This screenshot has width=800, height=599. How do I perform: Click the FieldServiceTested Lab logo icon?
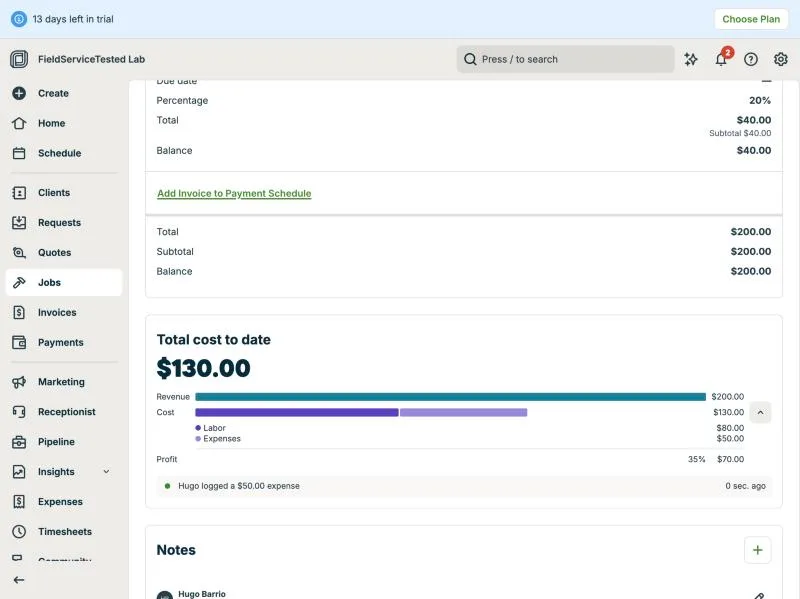click(x=19, y=59)
